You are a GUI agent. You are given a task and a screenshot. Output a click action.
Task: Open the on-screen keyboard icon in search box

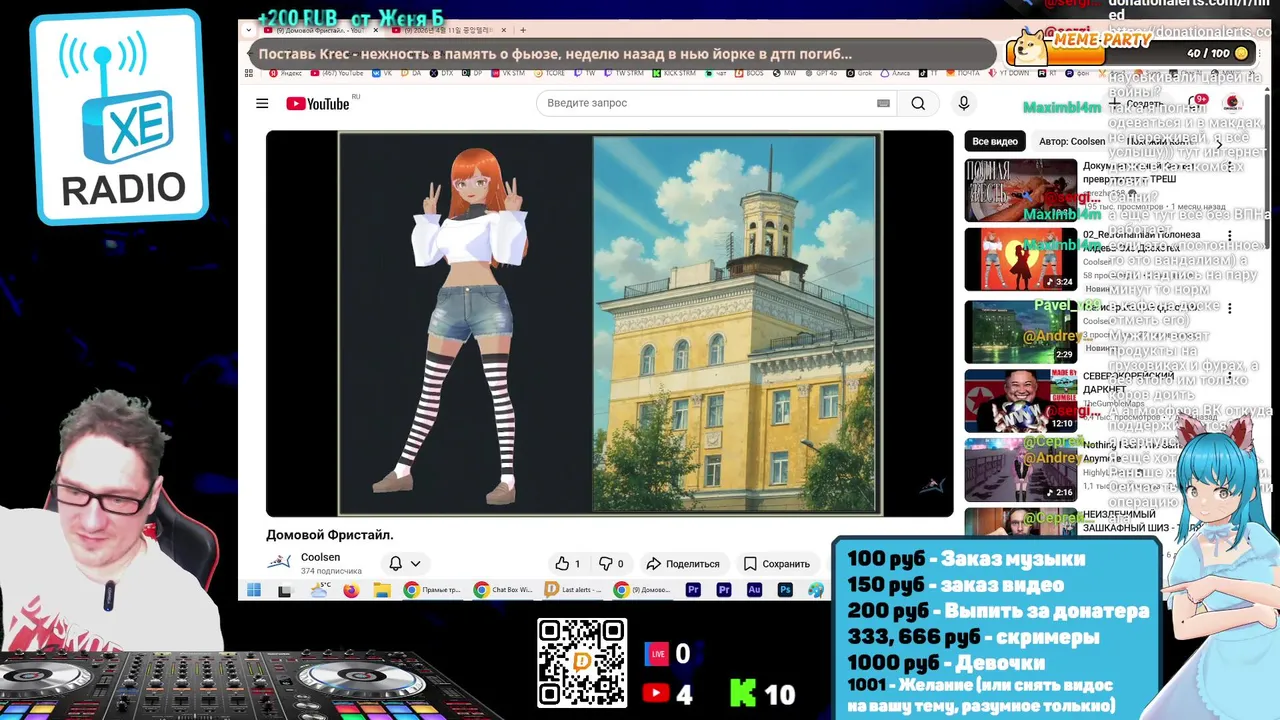pyautogui.click(x=883, y=103)
